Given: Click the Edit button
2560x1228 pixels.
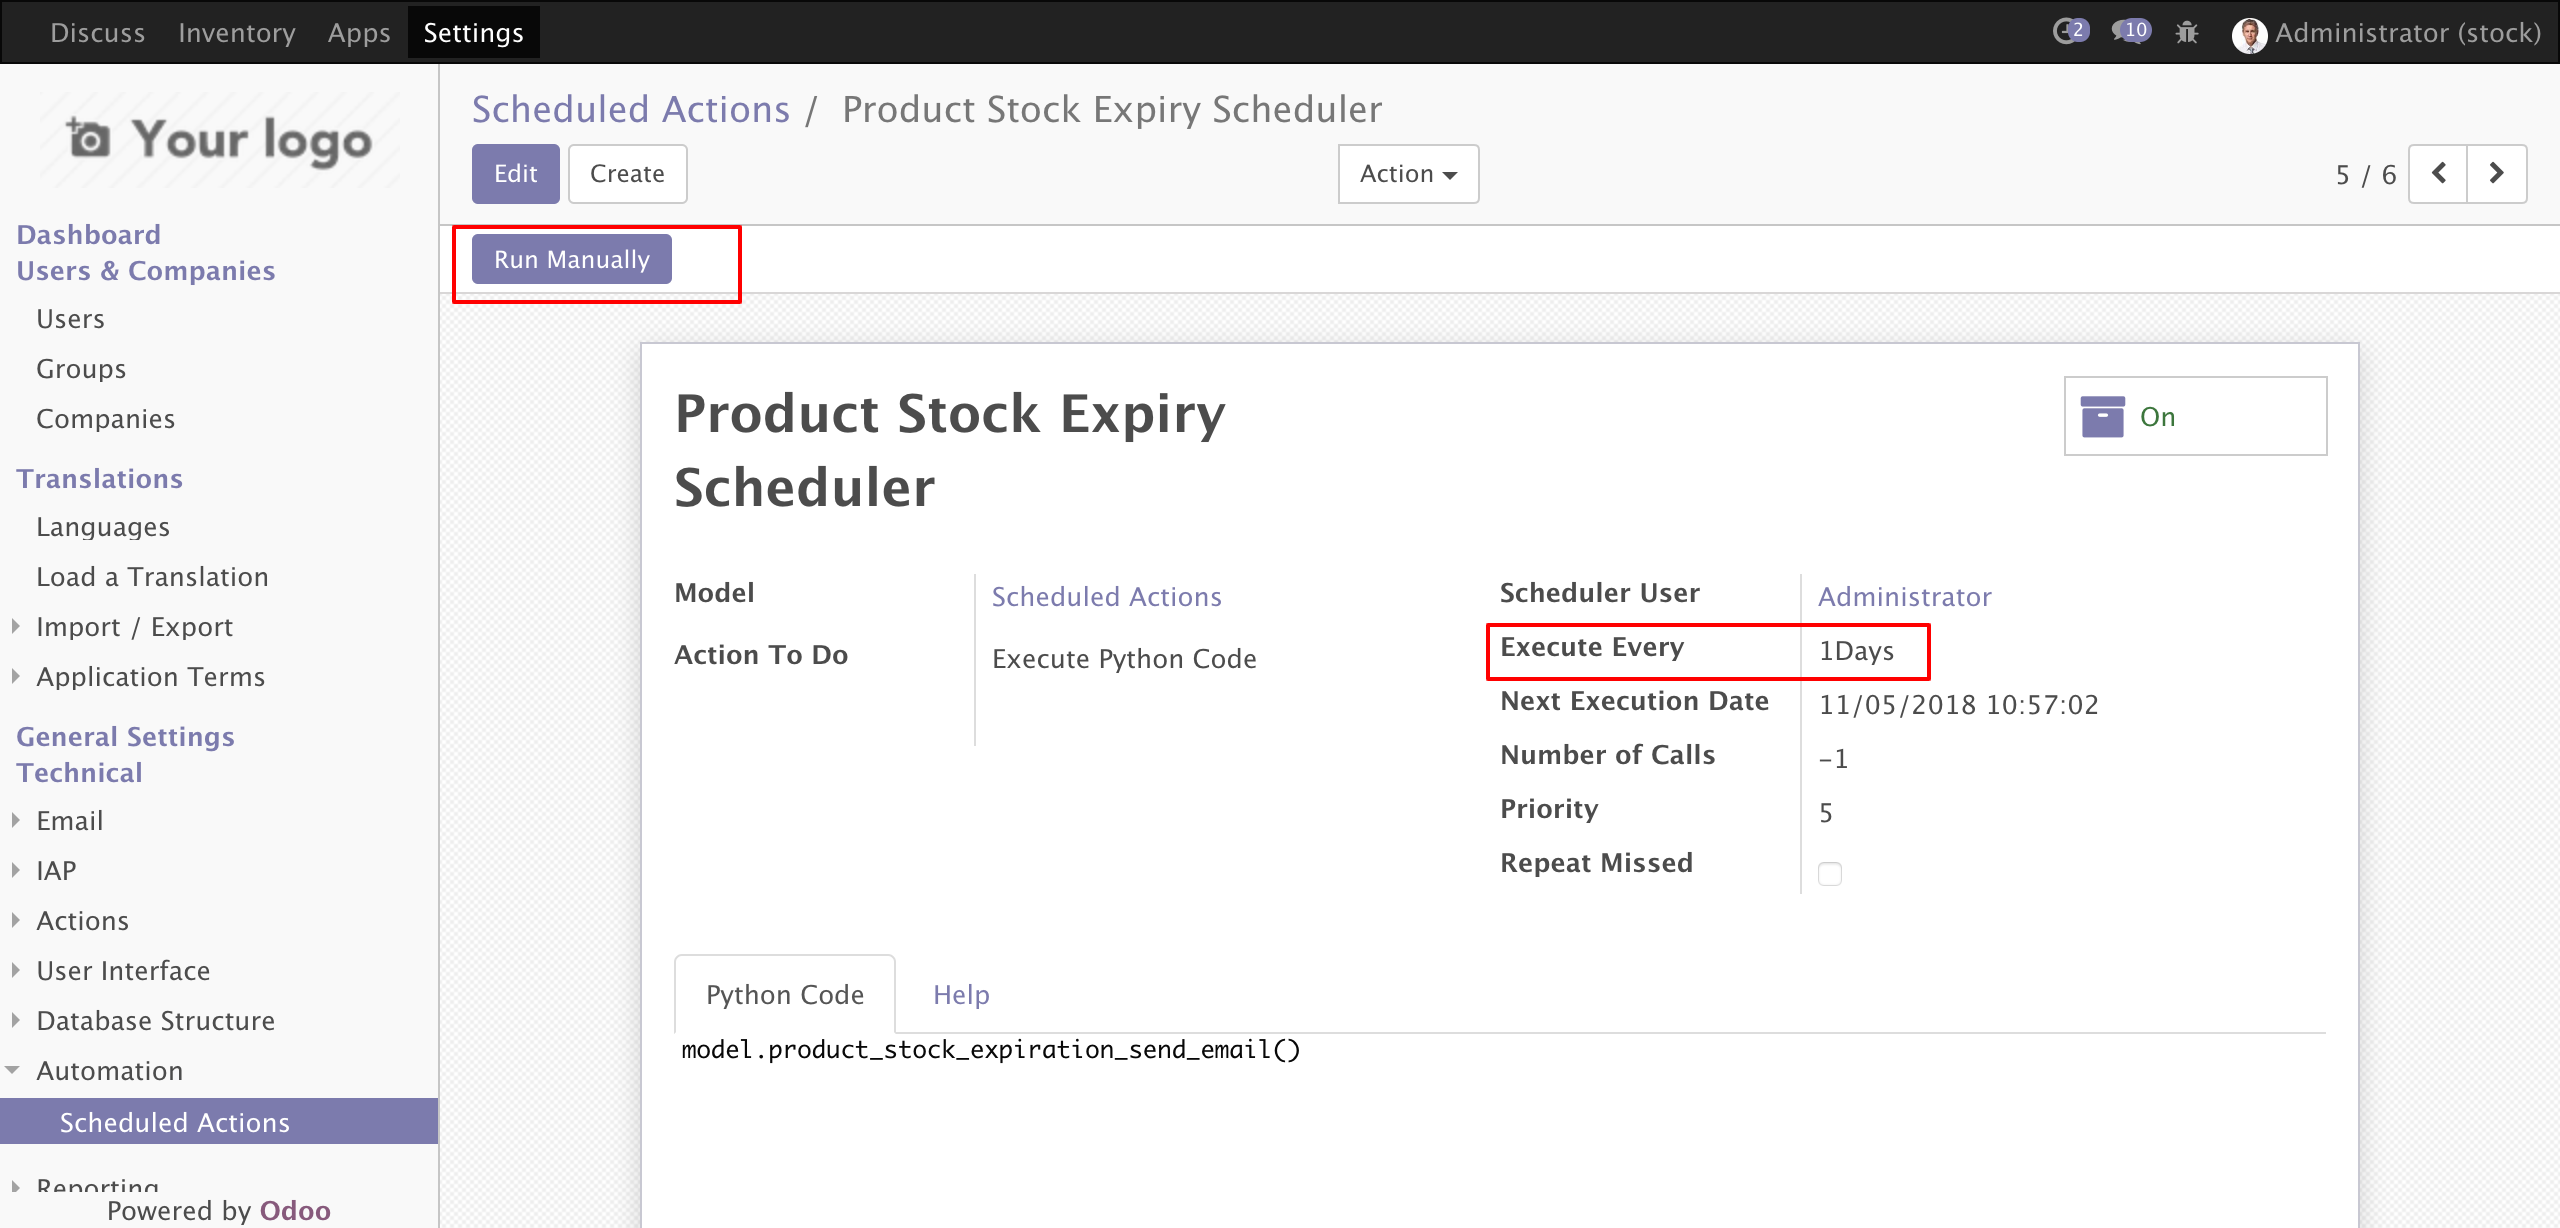Looking at the screenshot, I should pos(515,174).
